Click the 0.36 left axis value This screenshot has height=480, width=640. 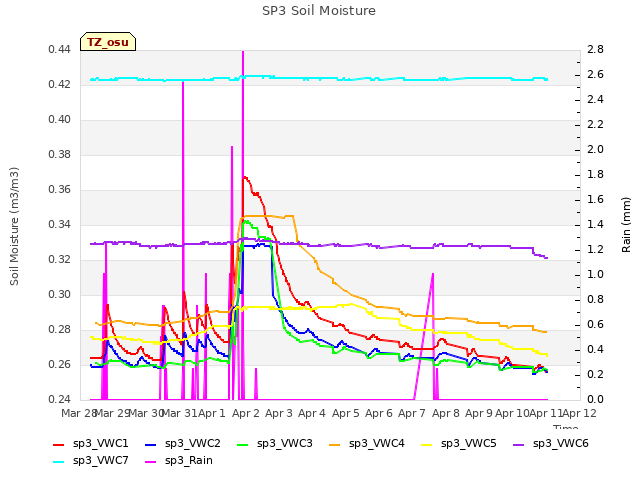pos(60,190)
